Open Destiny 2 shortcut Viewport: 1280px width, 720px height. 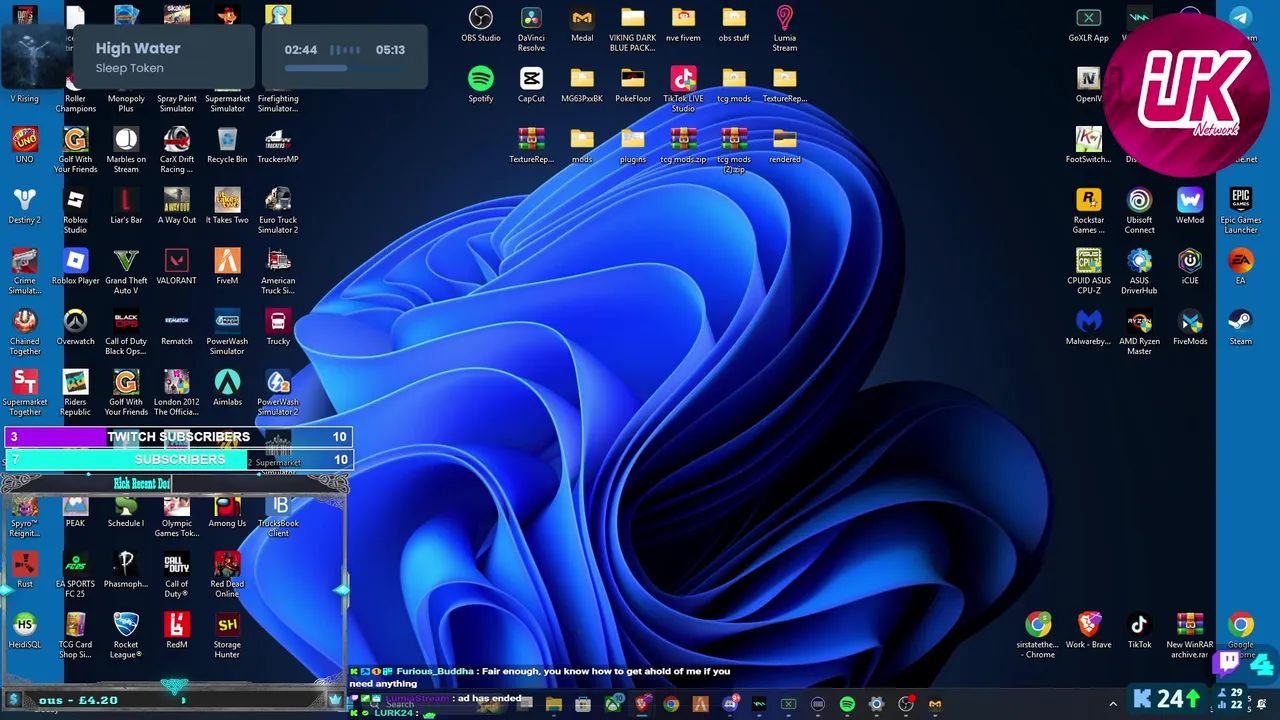tap(25, 206)
